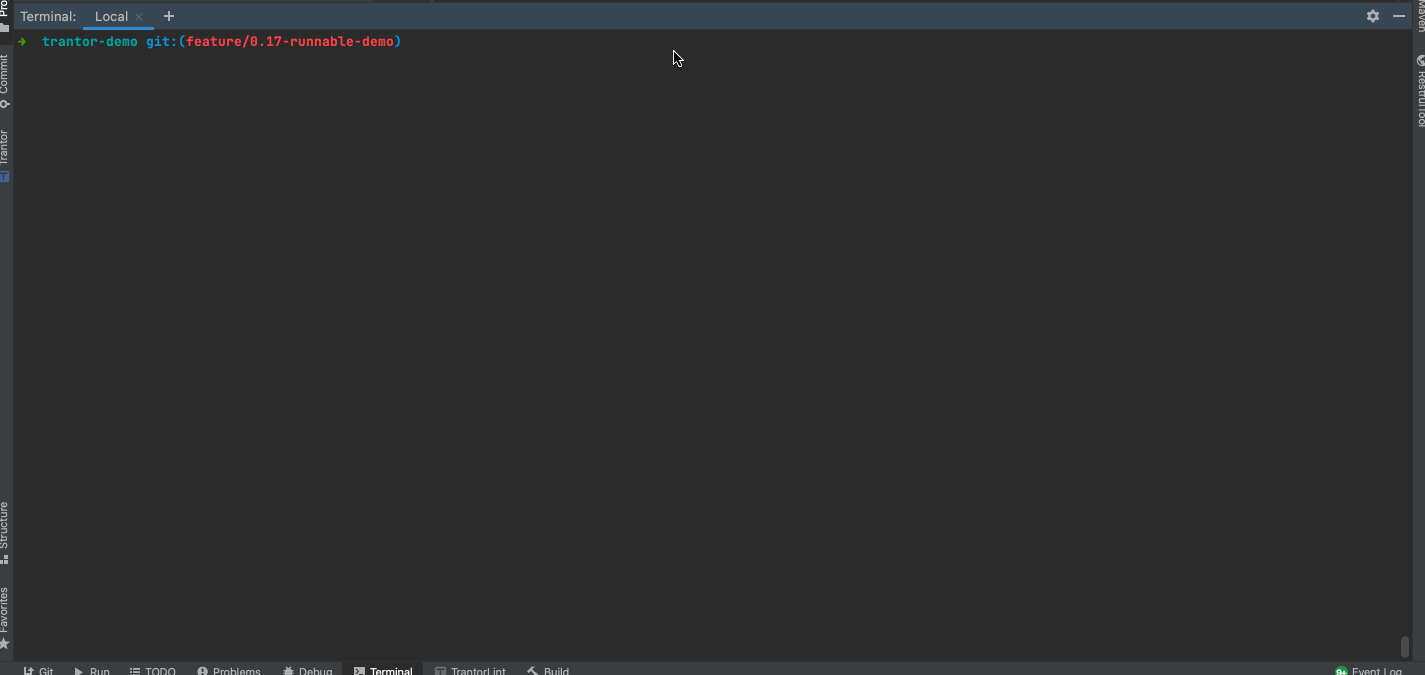Open the Commit side panel

(x=5, y=82)
